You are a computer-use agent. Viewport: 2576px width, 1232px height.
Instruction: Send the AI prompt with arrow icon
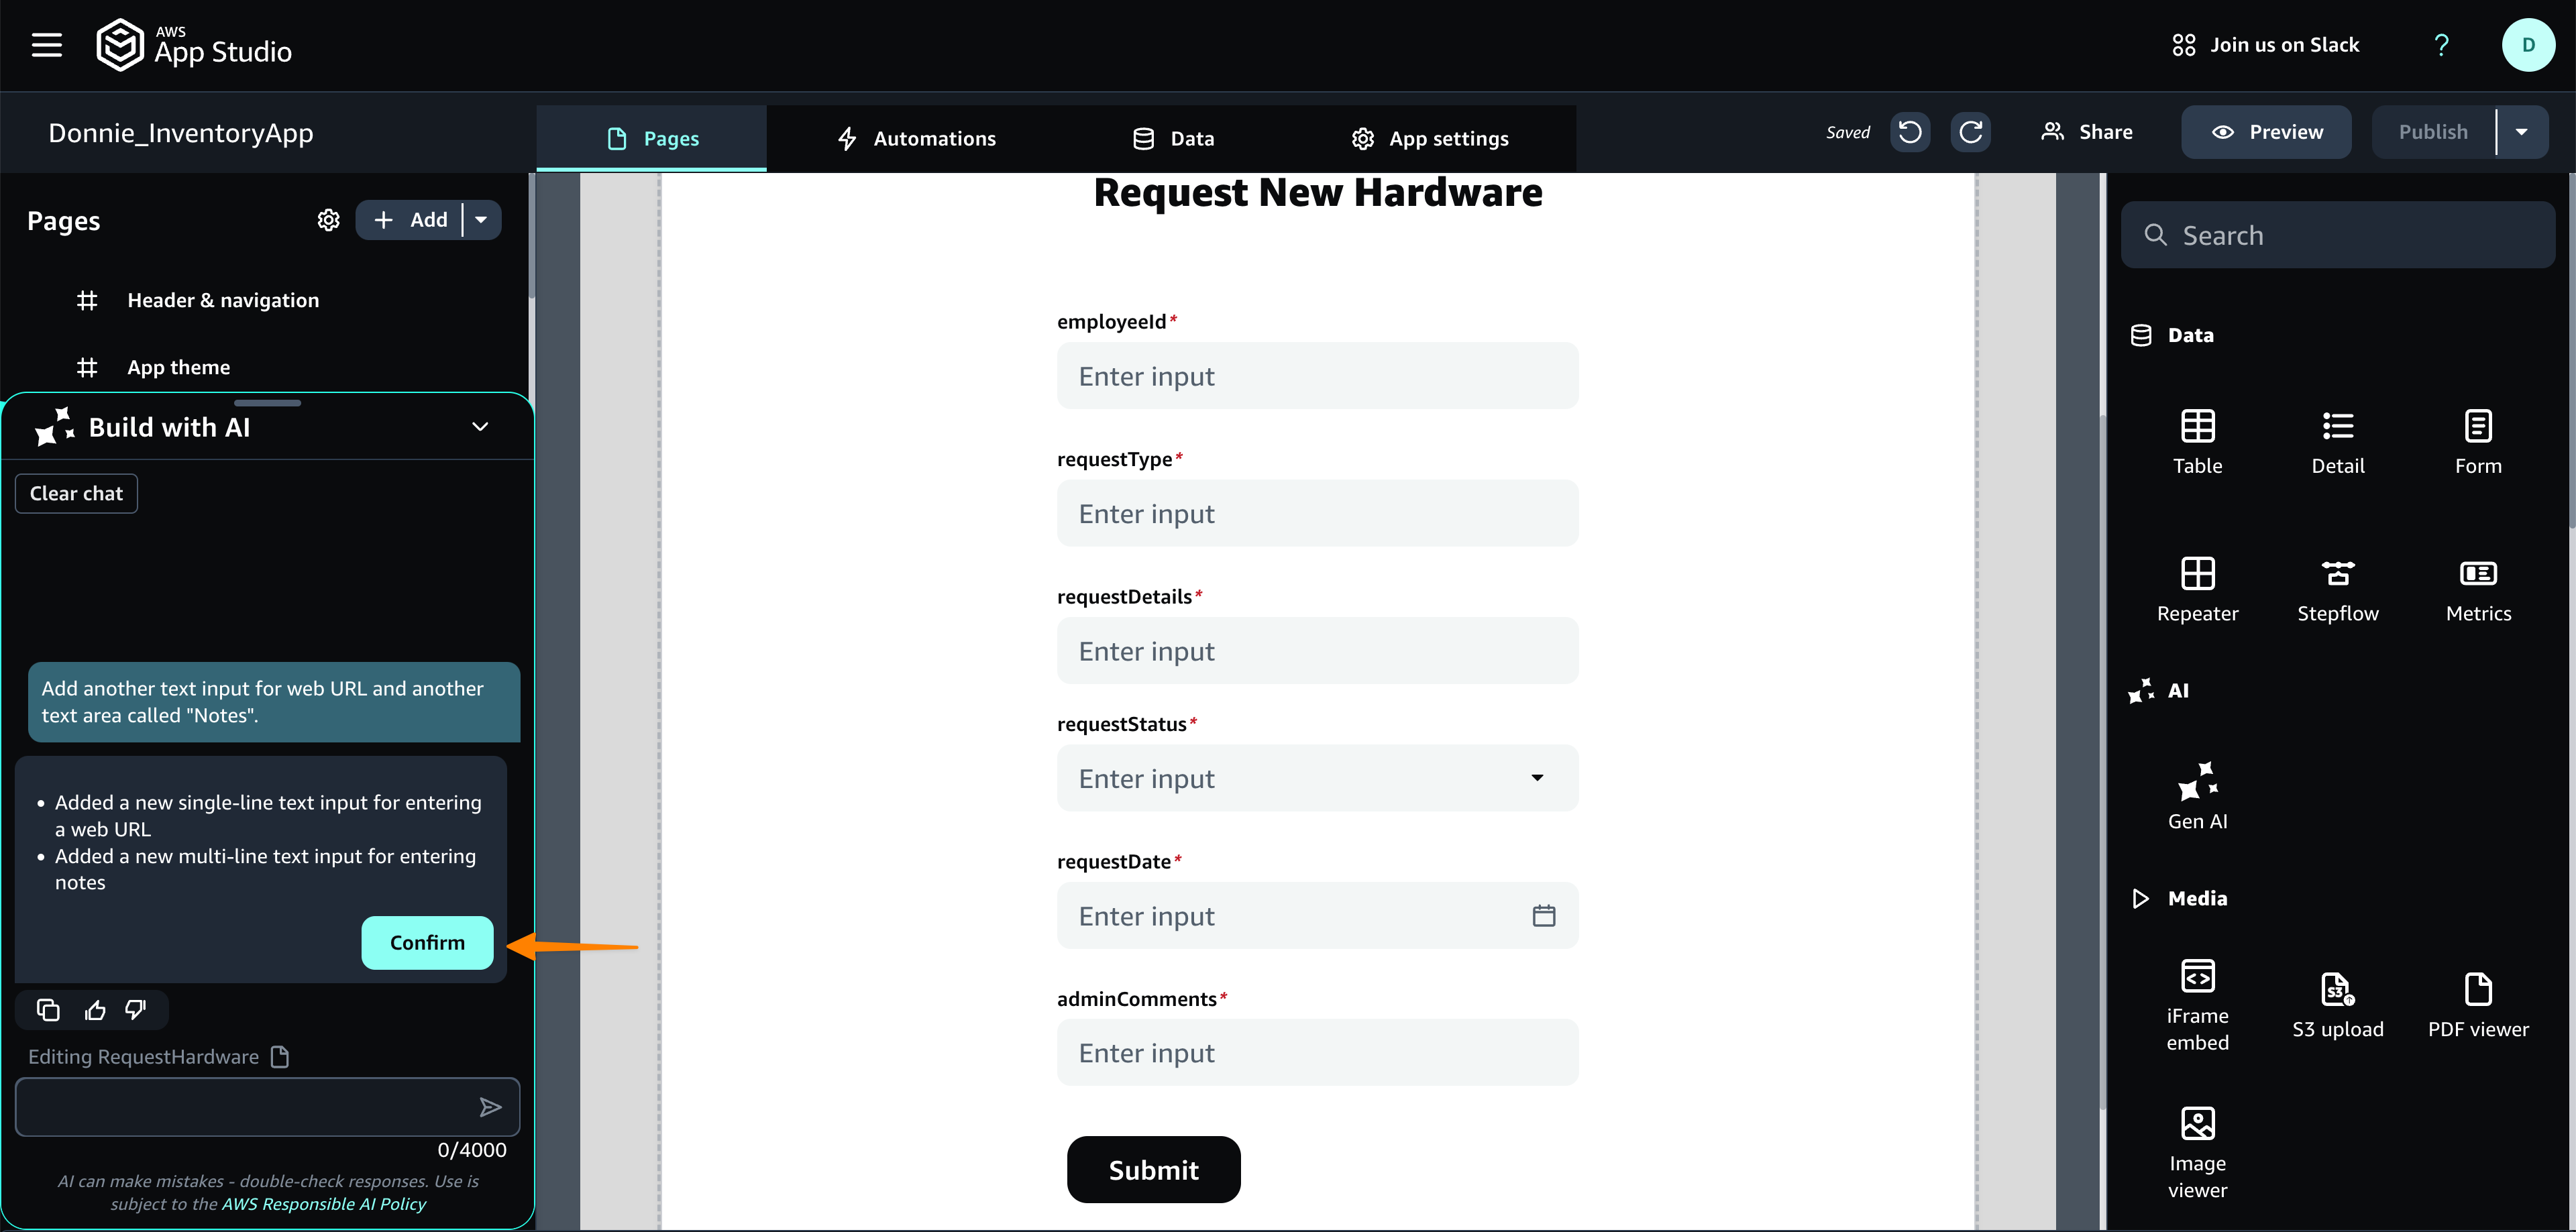point(490,1107)
